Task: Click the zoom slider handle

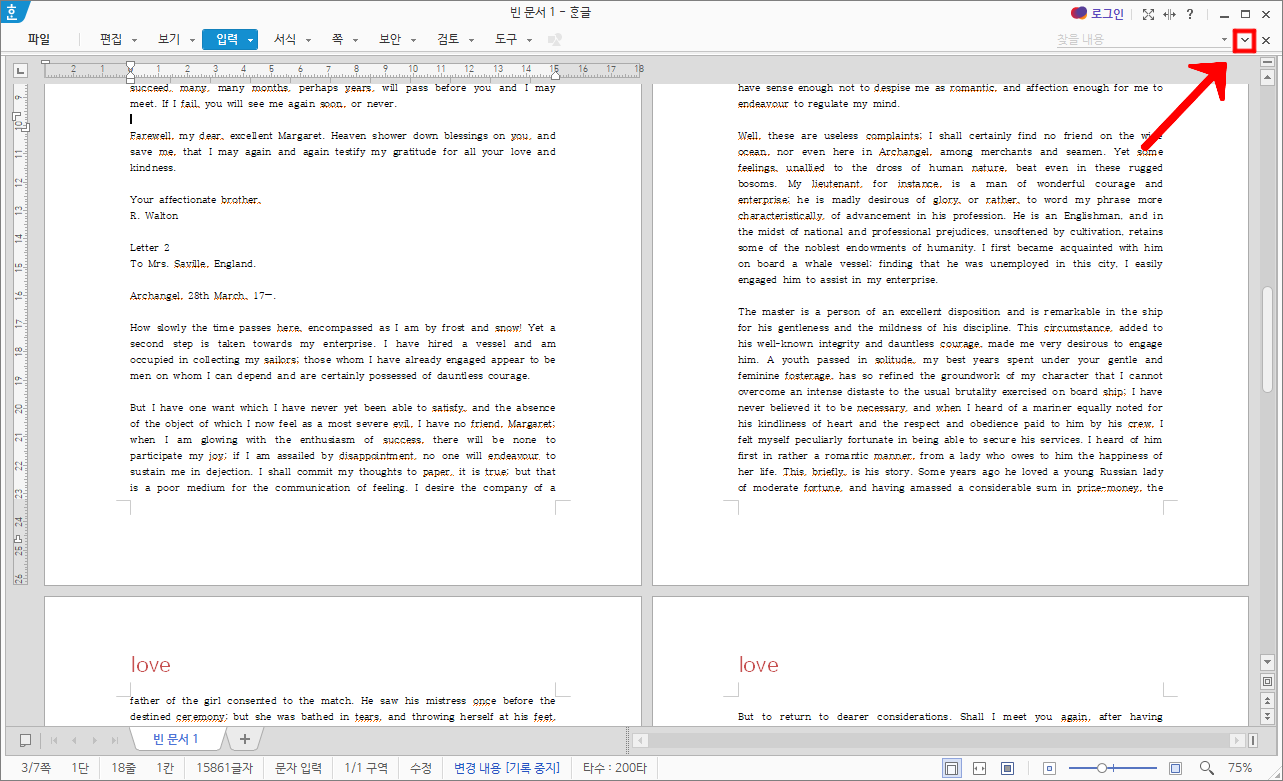Action: click(x=1101, y=768)
